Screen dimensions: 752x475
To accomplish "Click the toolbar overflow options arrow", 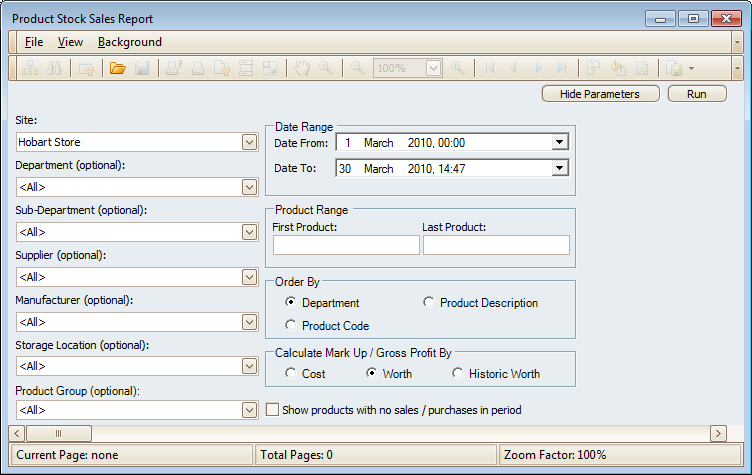I will coord(737,68).
